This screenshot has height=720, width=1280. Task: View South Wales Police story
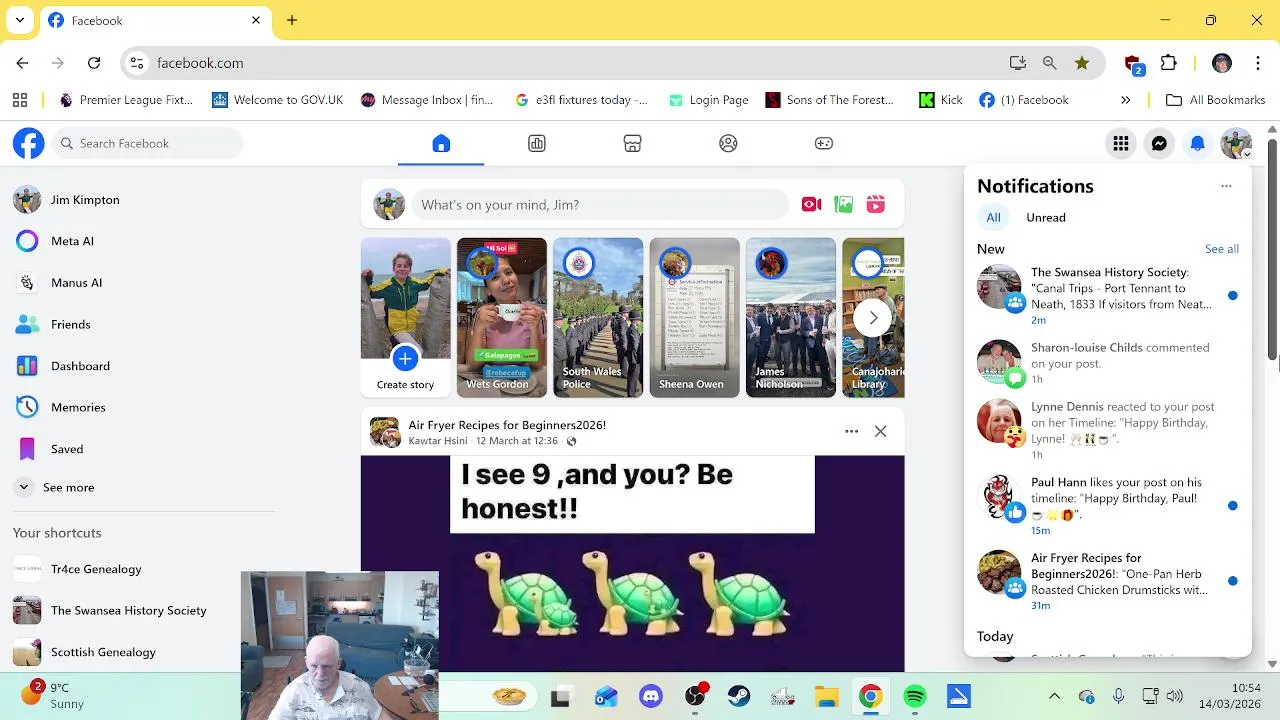tap(597, 317)
